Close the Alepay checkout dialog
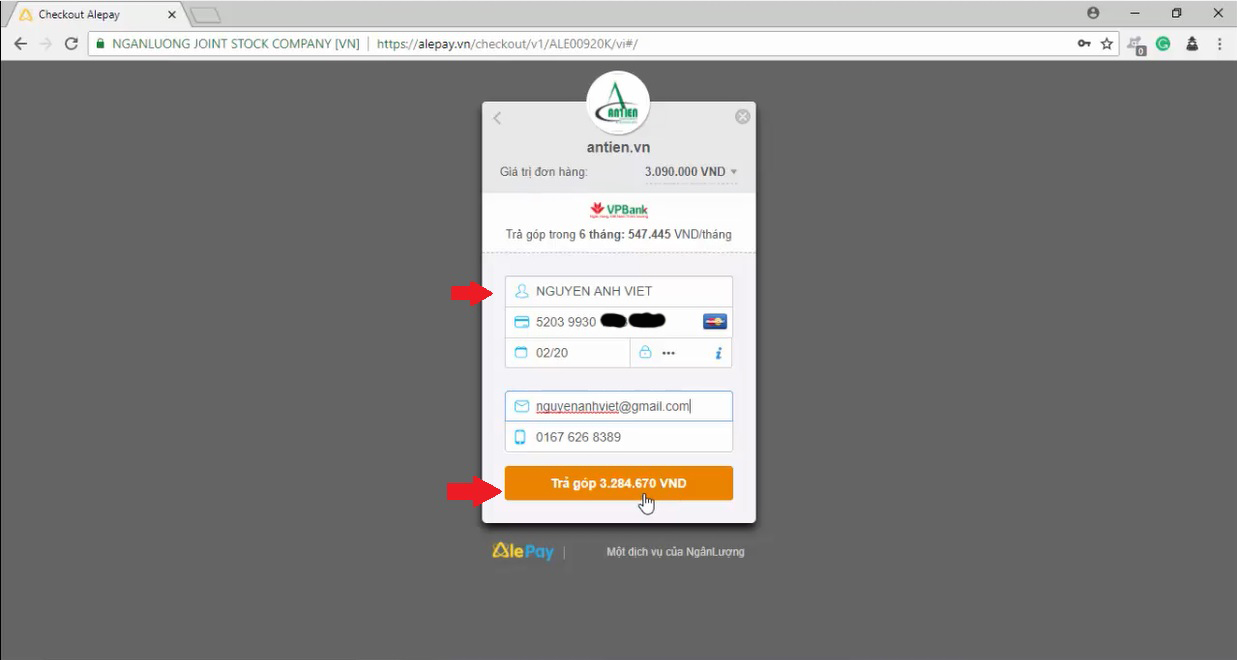Screen dimensions: 1237x660 tap(742, 117)
